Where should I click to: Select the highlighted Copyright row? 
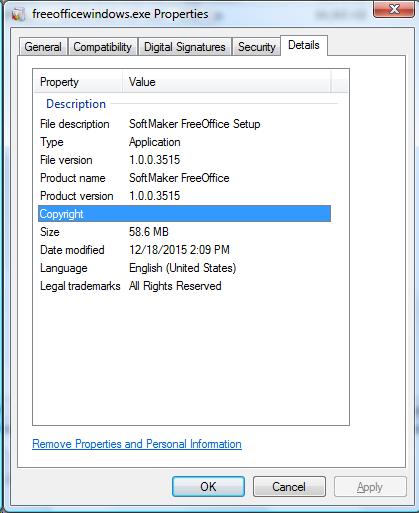tap(184, 214)
